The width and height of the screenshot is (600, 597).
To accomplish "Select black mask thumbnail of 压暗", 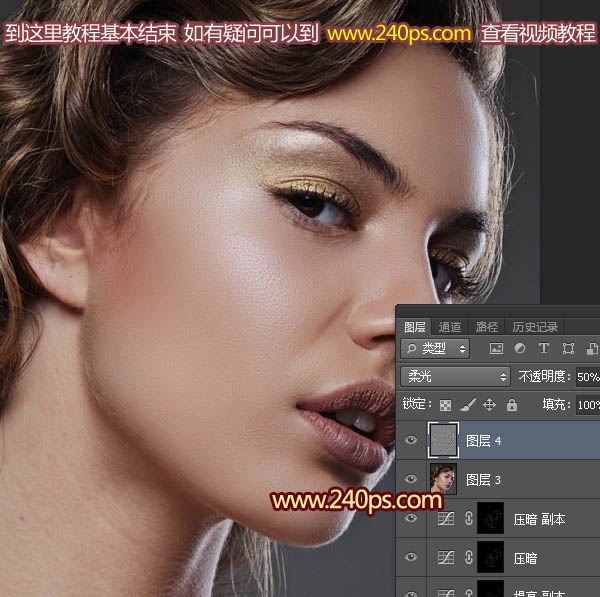I will click(x=491, y=558).
